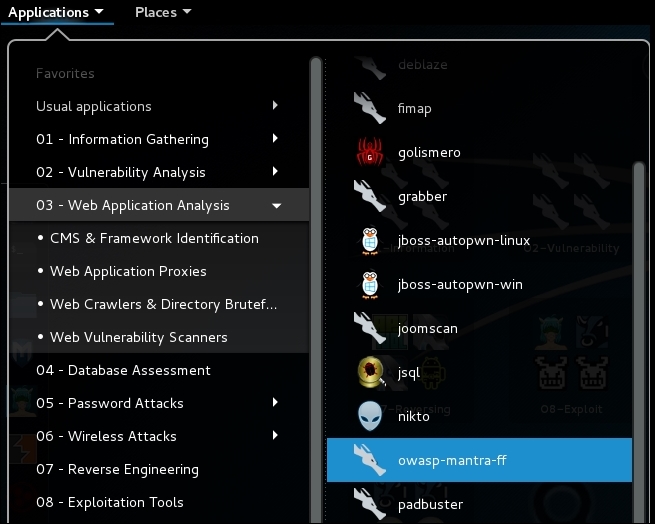Expand arrow beside Wireless Attacks
Image resolution: width=655 pixels, height=524 pixels.
click(275, 435)
